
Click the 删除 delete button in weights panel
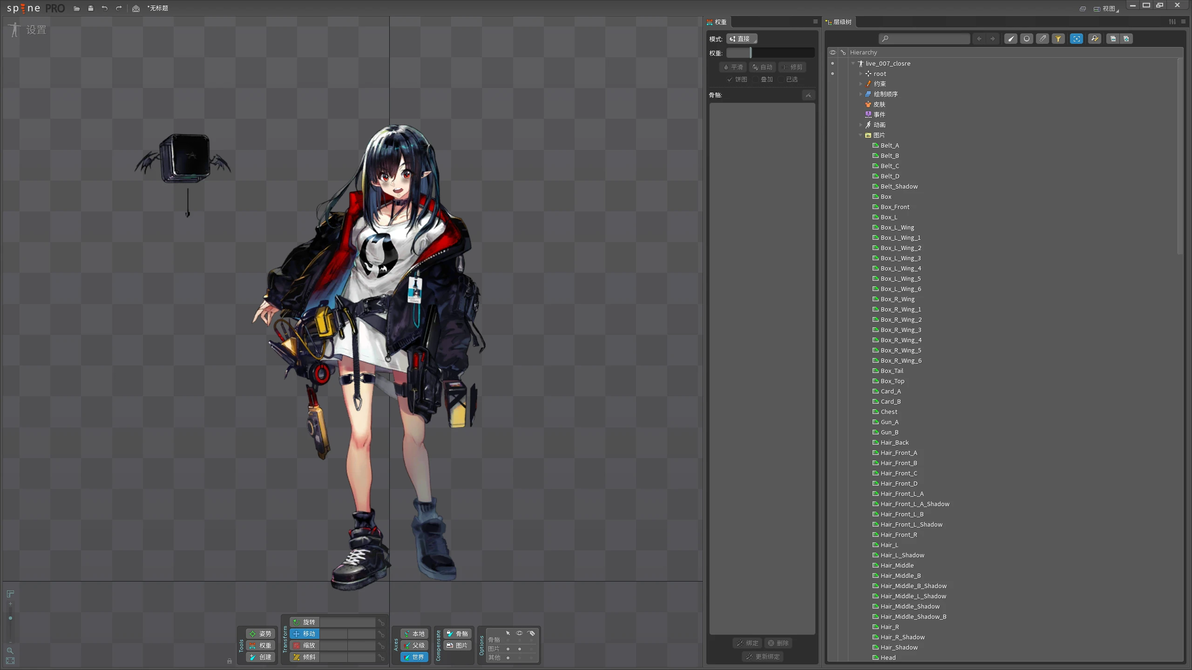(x=778, y=643)
